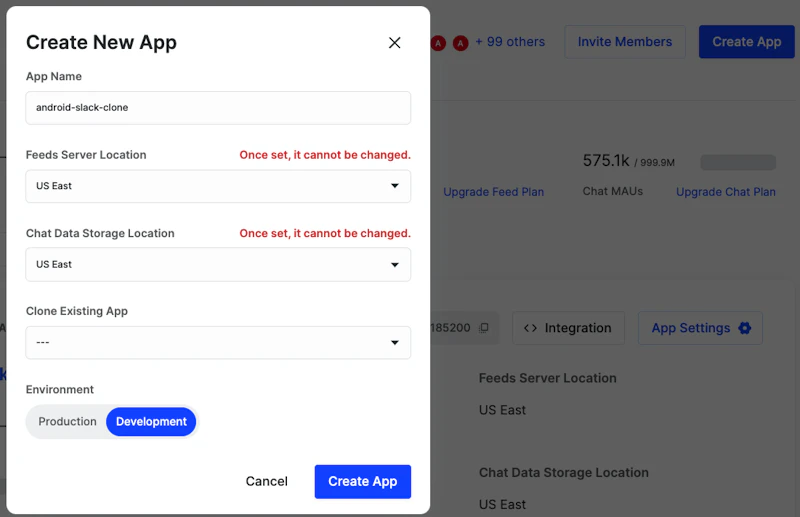Click the App Name text field

(x=218, y=108)
